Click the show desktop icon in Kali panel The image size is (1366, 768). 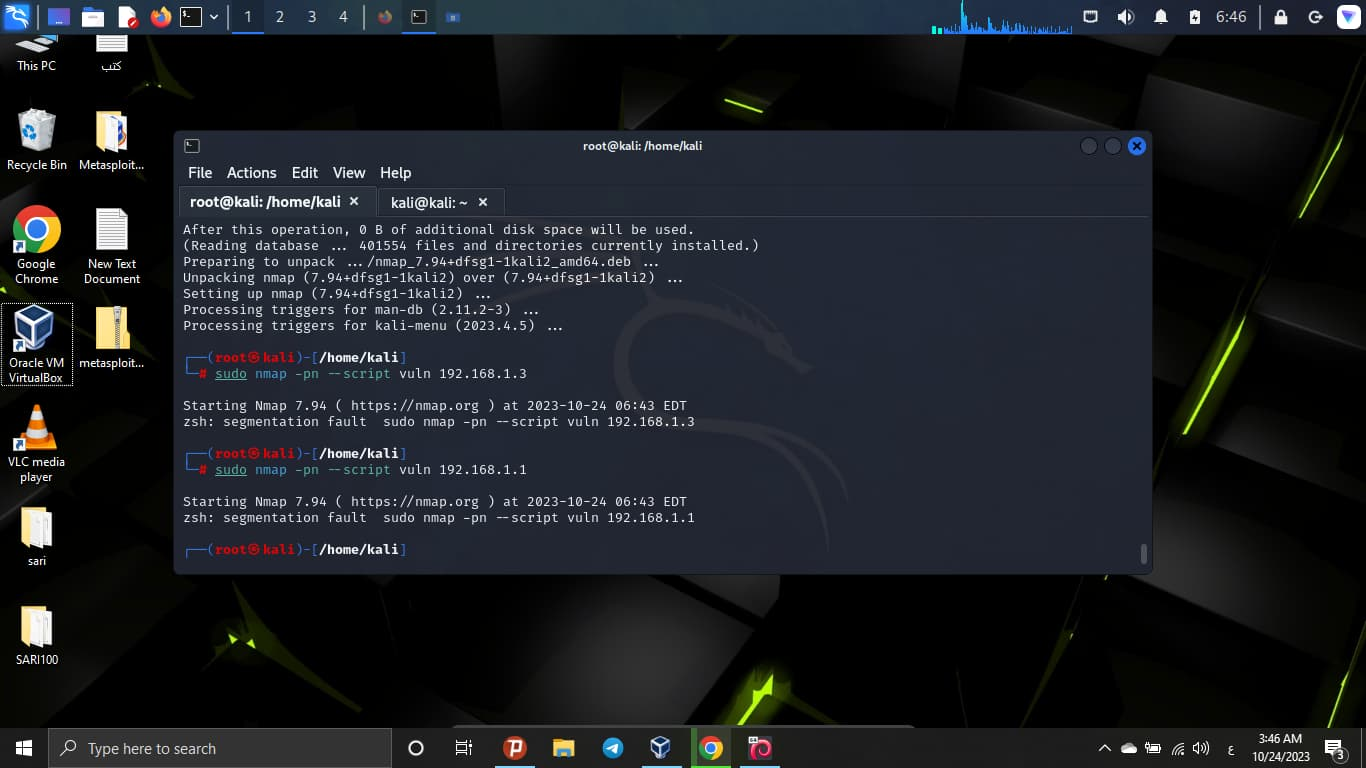[x=59, y=17]
